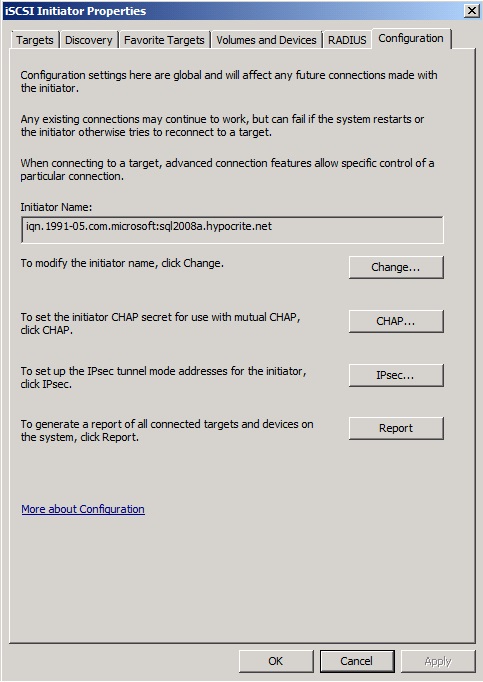Switch to the Targets tab
The width and height of the screenshot is (483, 682).
[x=35, y=40]
